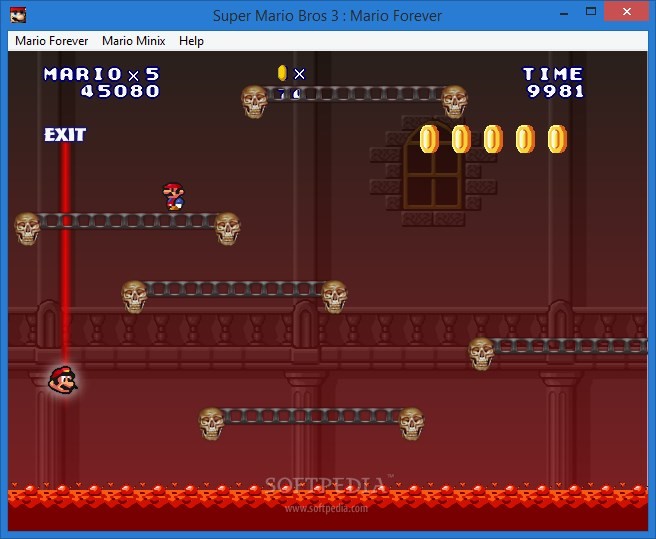Screen dimensions: 656x539
Task: Open the Mario Minix menu
Action: pos(133,41)
